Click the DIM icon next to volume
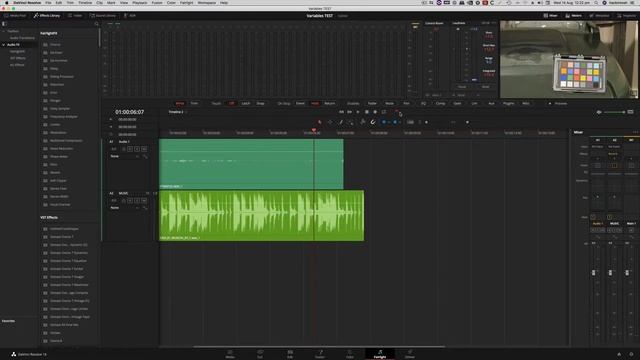The image size is (640, 360). pos(631,112)
